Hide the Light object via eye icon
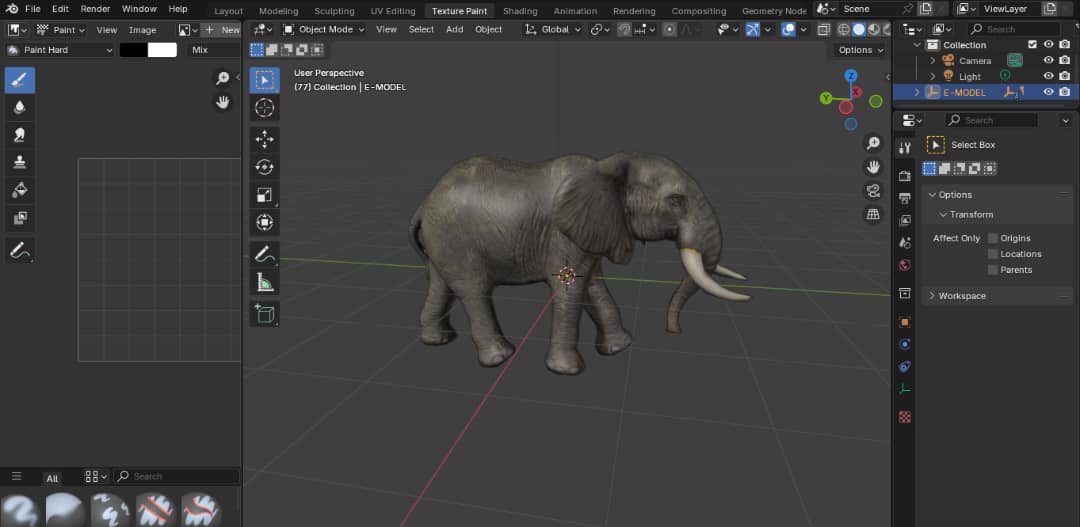Image resolution: width=1080 pixels, height=527 pixels. [x=1048, y=76]
